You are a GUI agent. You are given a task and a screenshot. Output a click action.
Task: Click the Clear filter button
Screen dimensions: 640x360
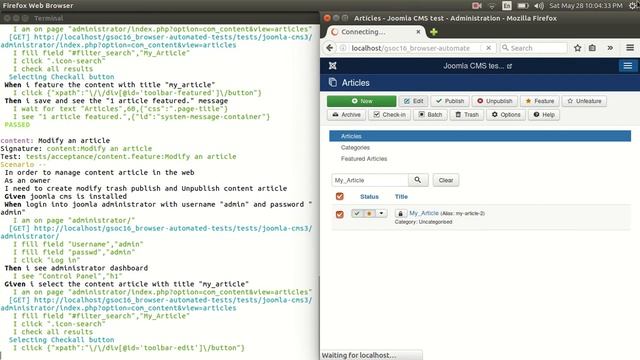coord(446,180)
